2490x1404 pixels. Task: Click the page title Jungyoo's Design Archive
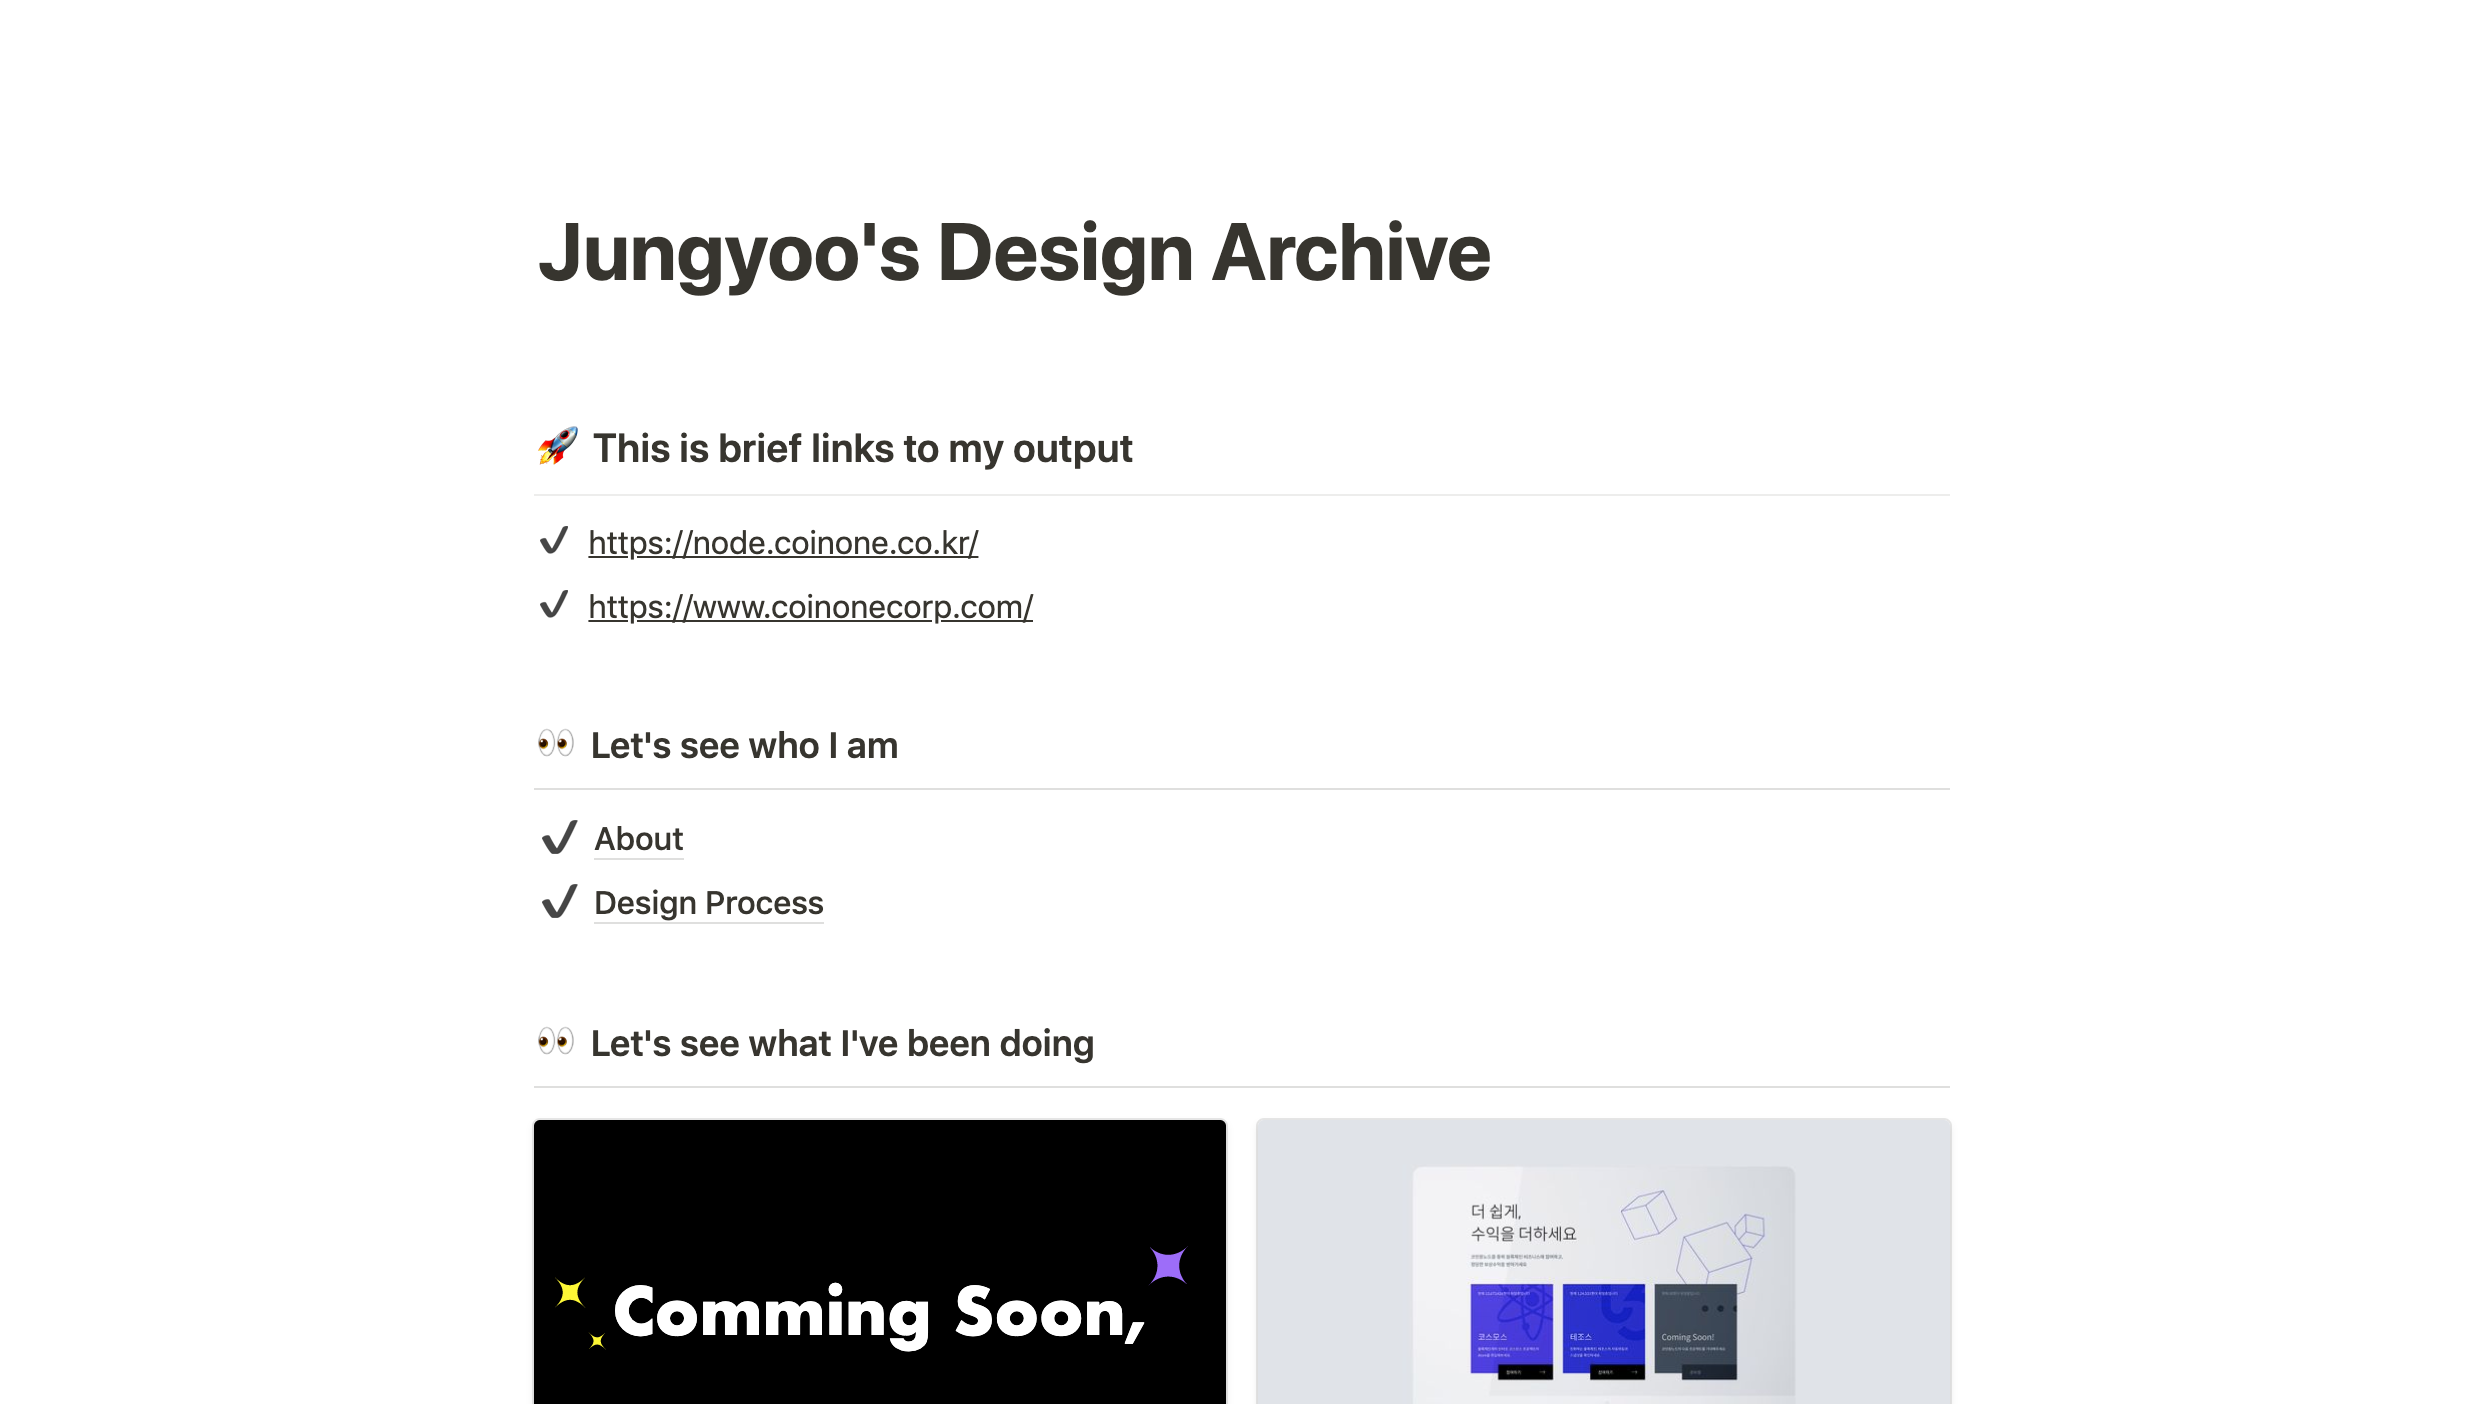[1013, 253]
